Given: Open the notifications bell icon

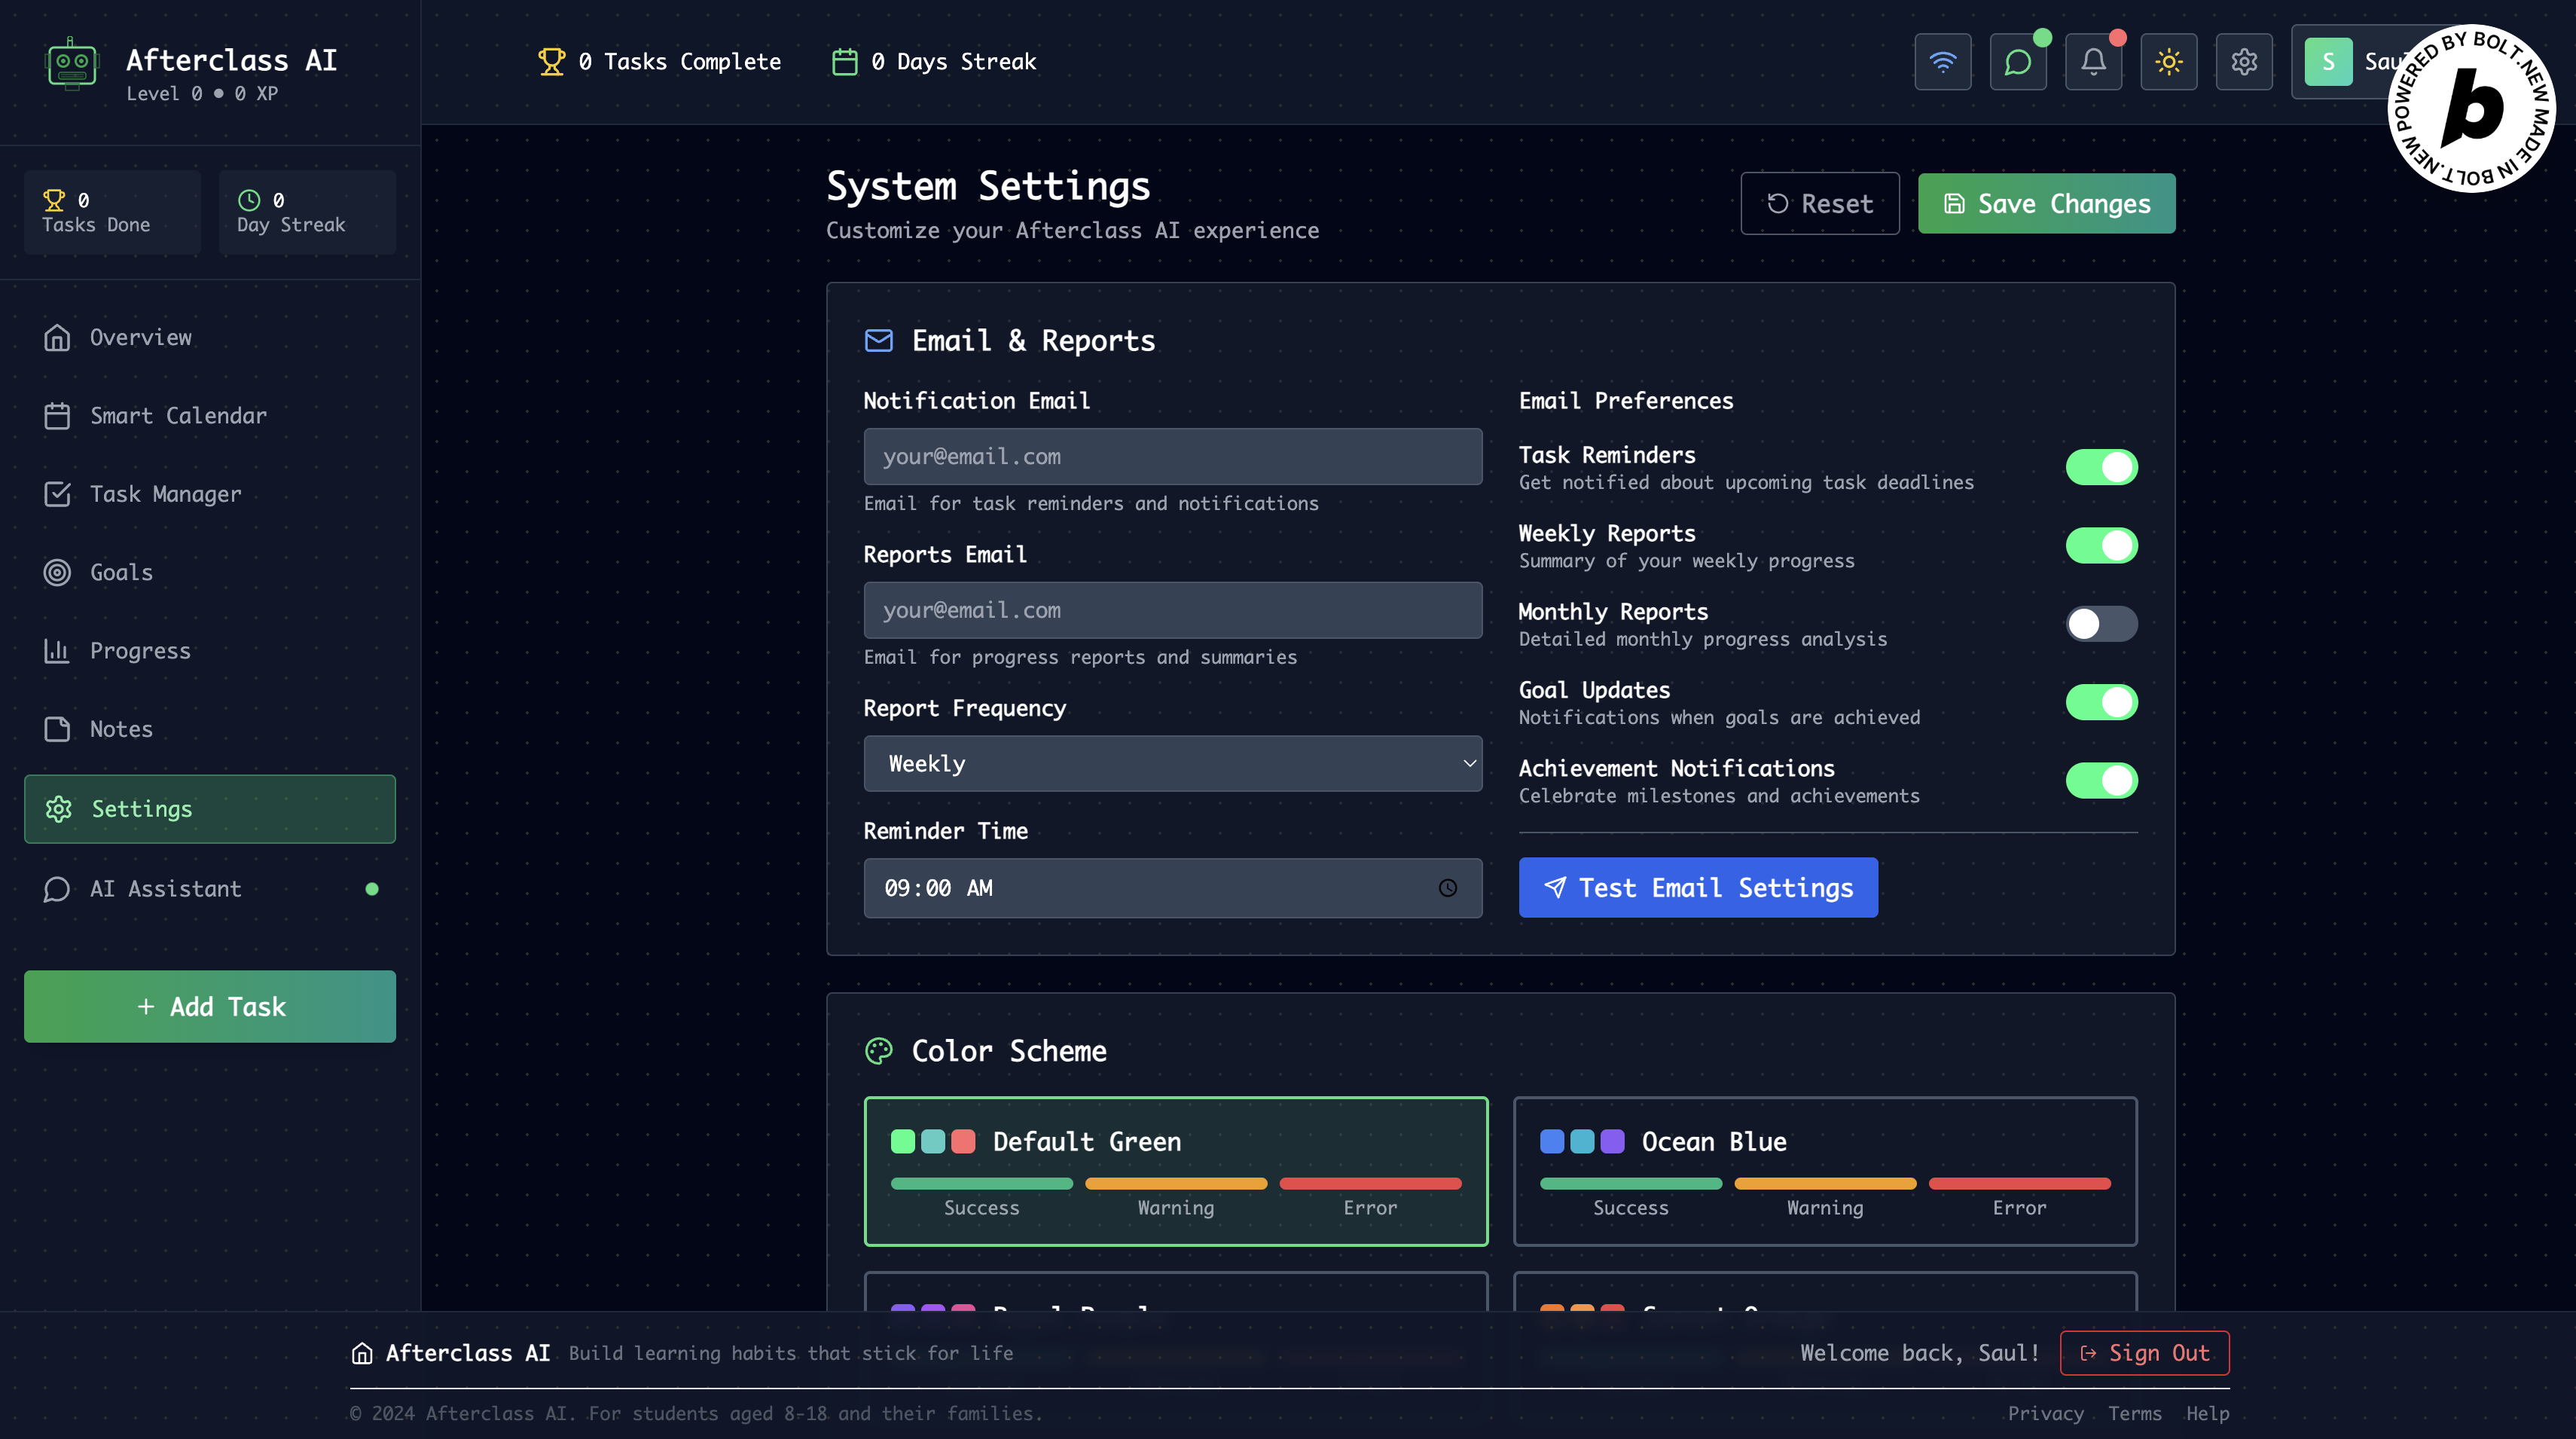Looking at the screenshot, I should (x=2093, y=62).
